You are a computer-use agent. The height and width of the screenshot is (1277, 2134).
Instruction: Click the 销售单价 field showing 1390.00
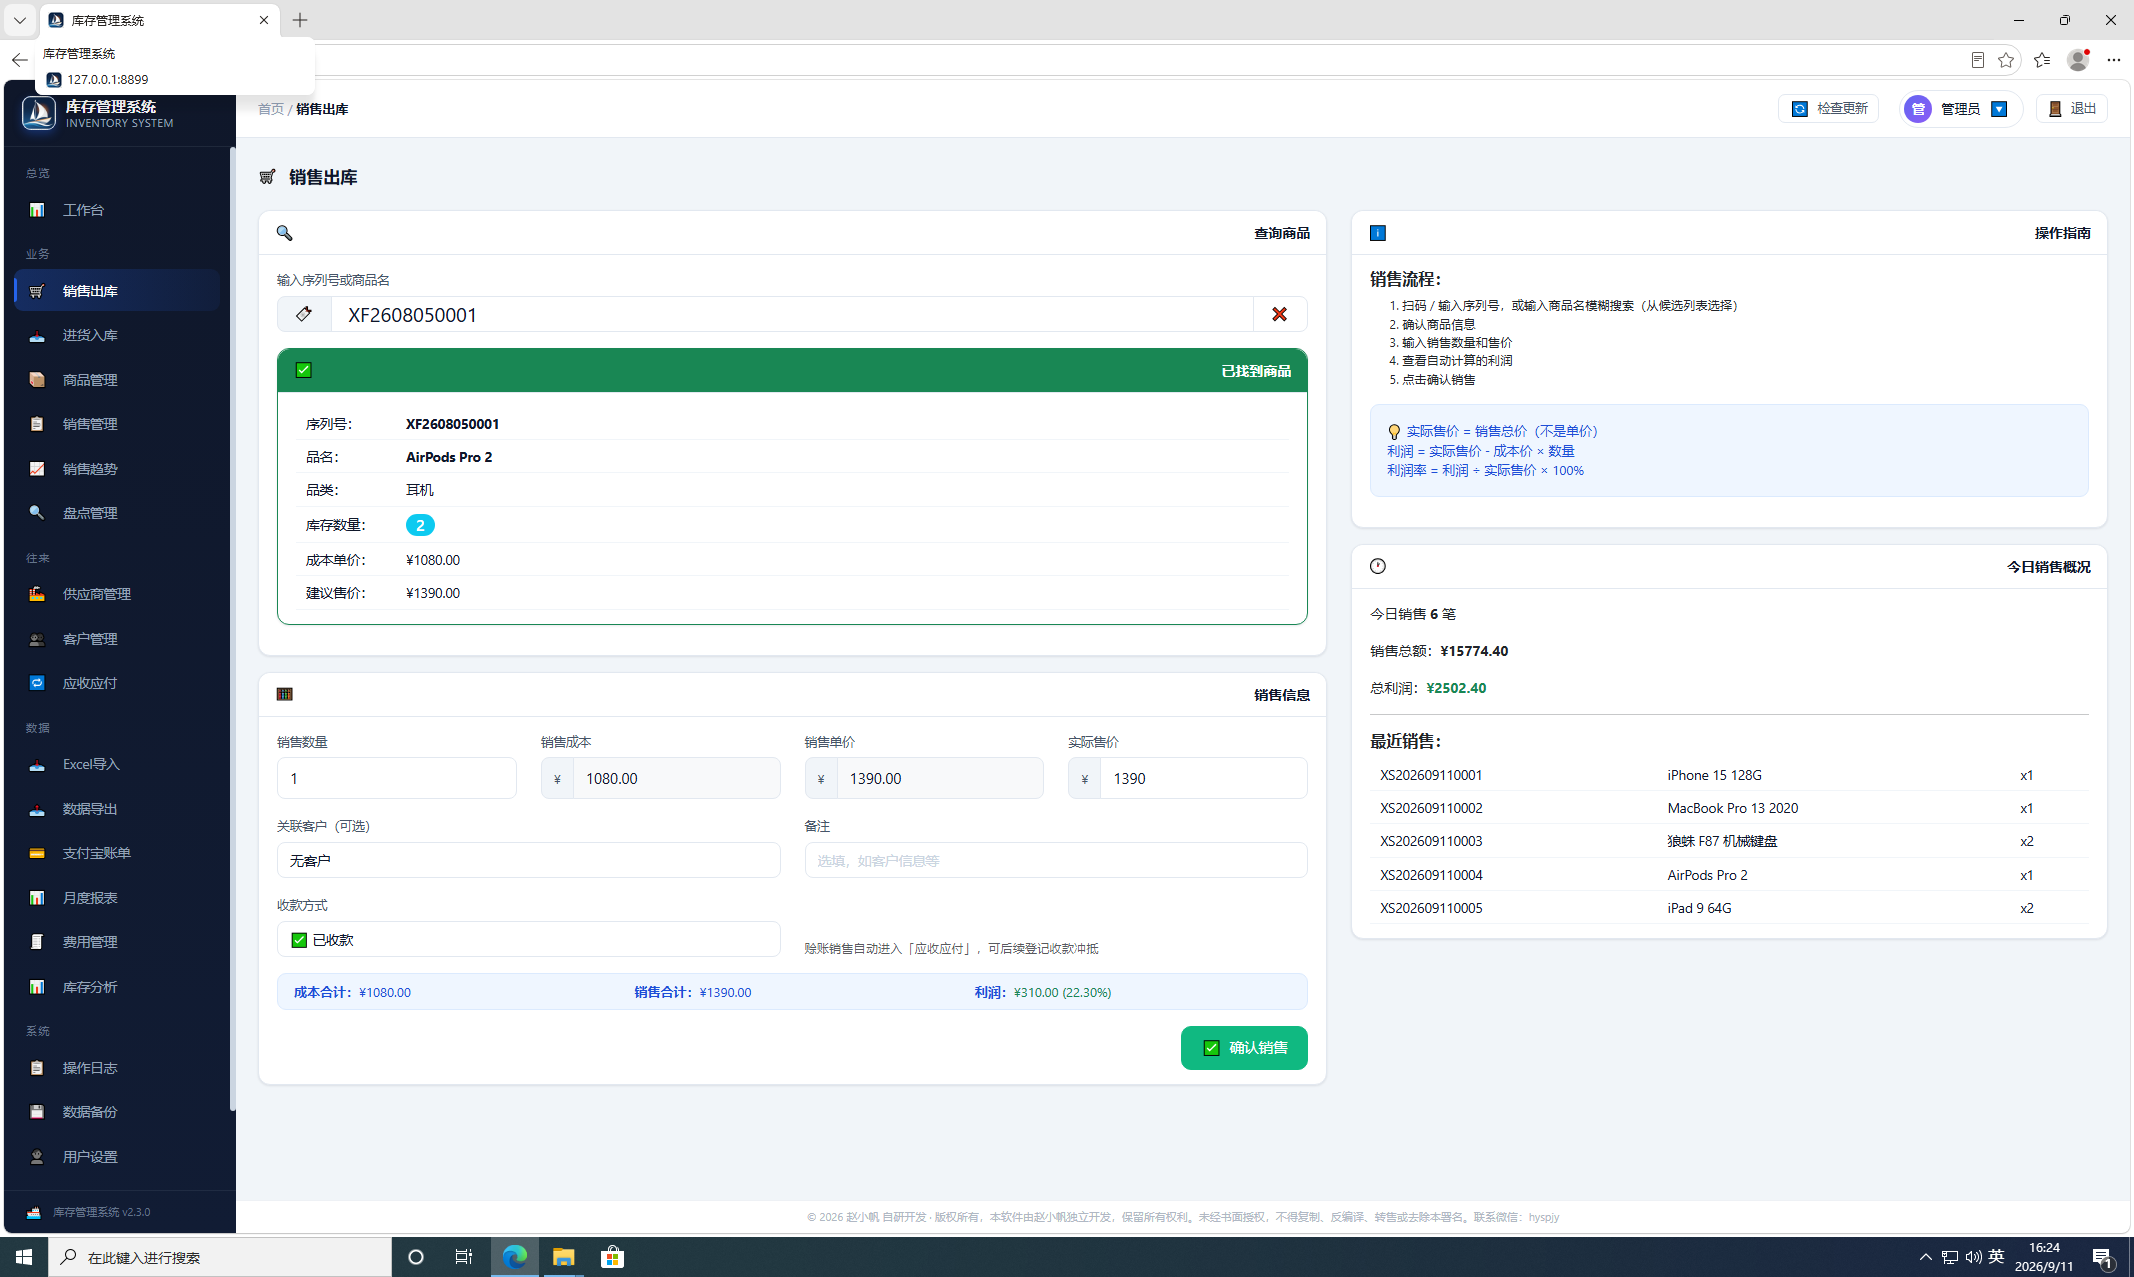pyautogui.click(x=940, y=778)
